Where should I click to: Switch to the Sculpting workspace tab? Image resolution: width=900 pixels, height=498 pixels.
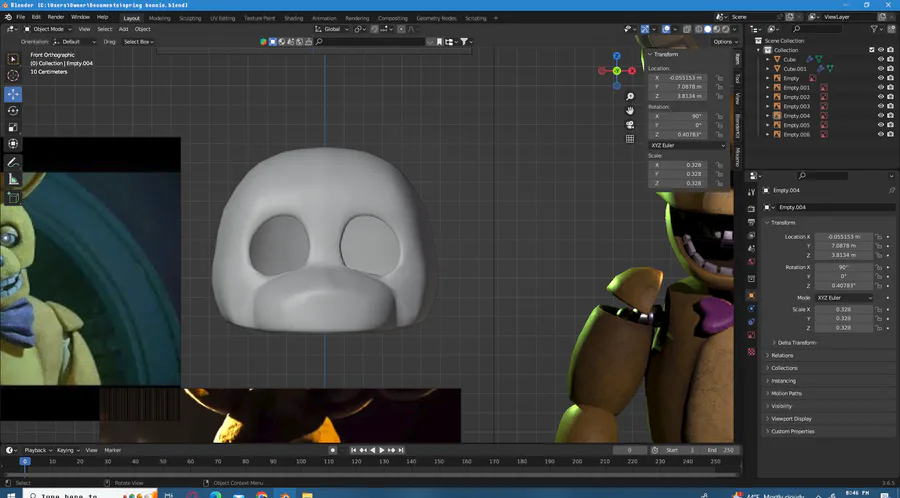[189, 18]
